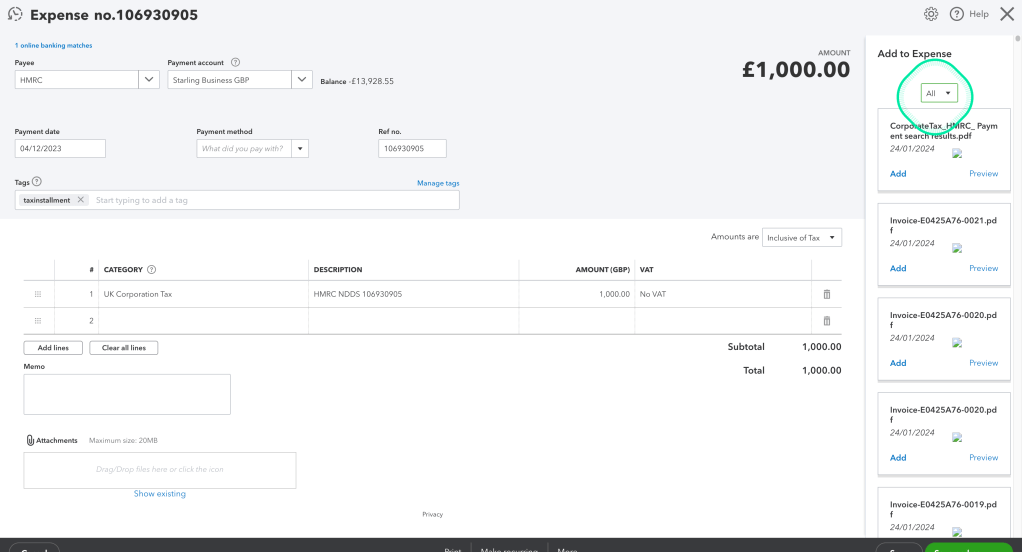The width and height of the screenshot is (1022, 552).
Task: Open the Payment method dropdown arrow
Action: tap(300, 149)
